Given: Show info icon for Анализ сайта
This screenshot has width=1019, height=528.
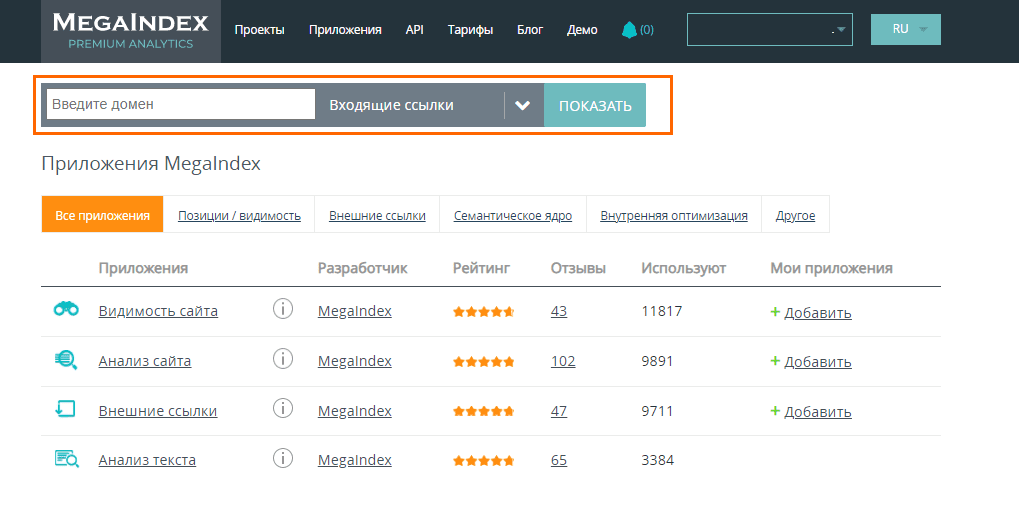Looking at the screenshot, I should click(283, 359).
